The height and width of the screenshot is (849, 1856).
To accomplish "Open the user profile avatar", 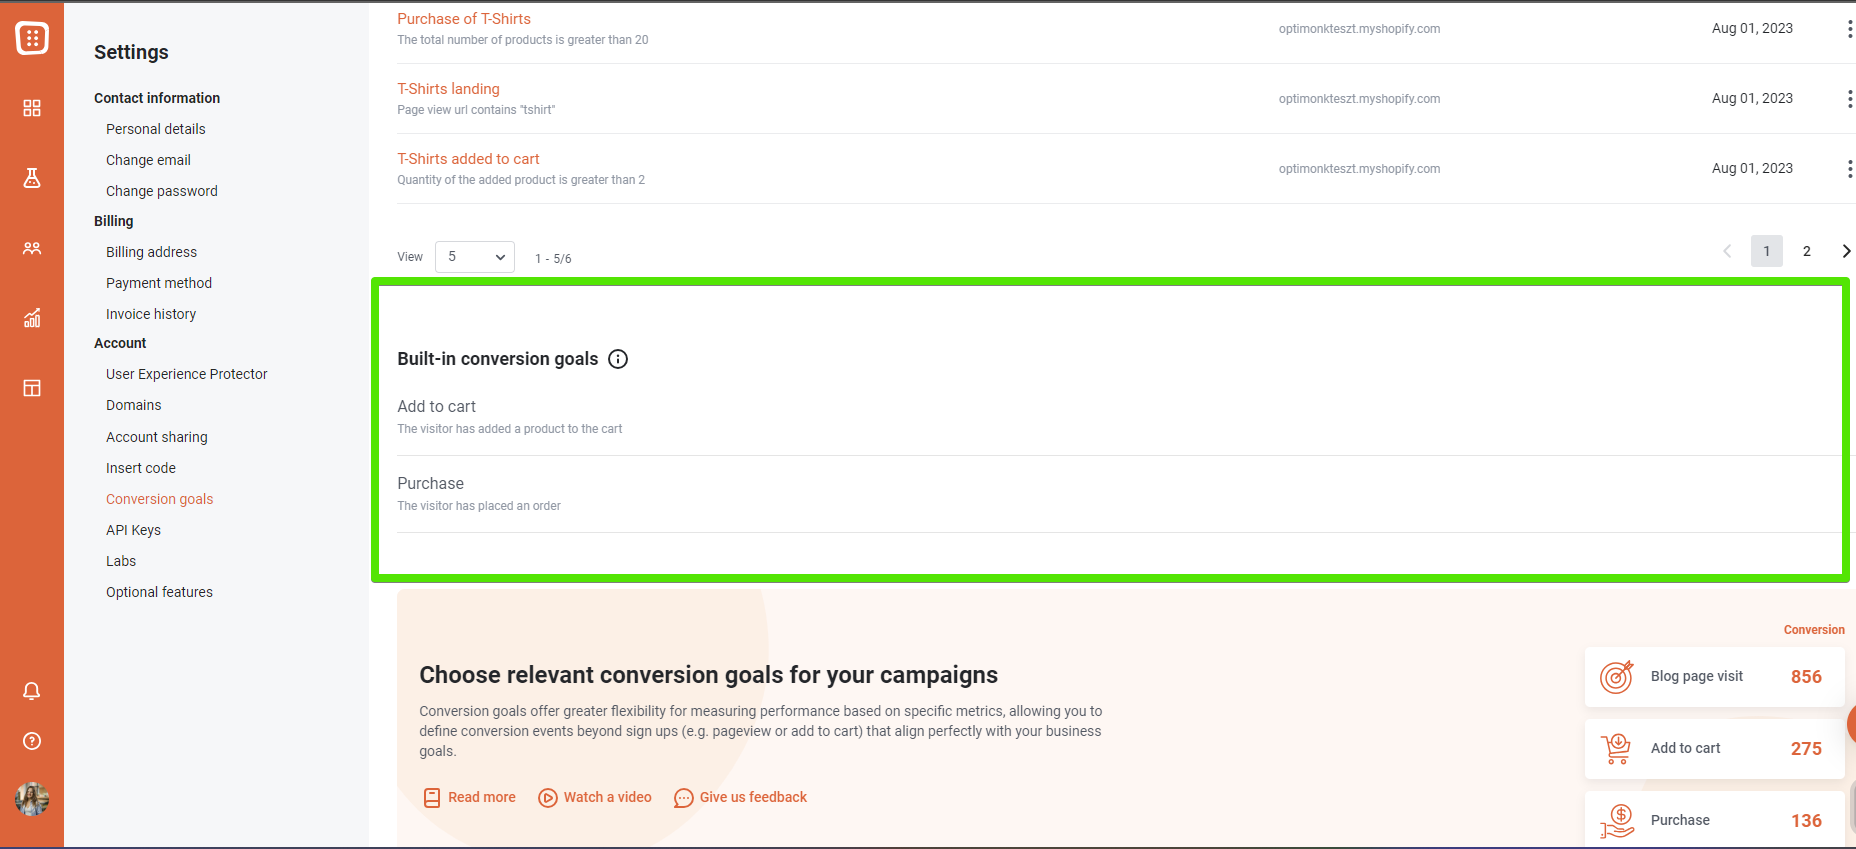I will pos(32,799).
